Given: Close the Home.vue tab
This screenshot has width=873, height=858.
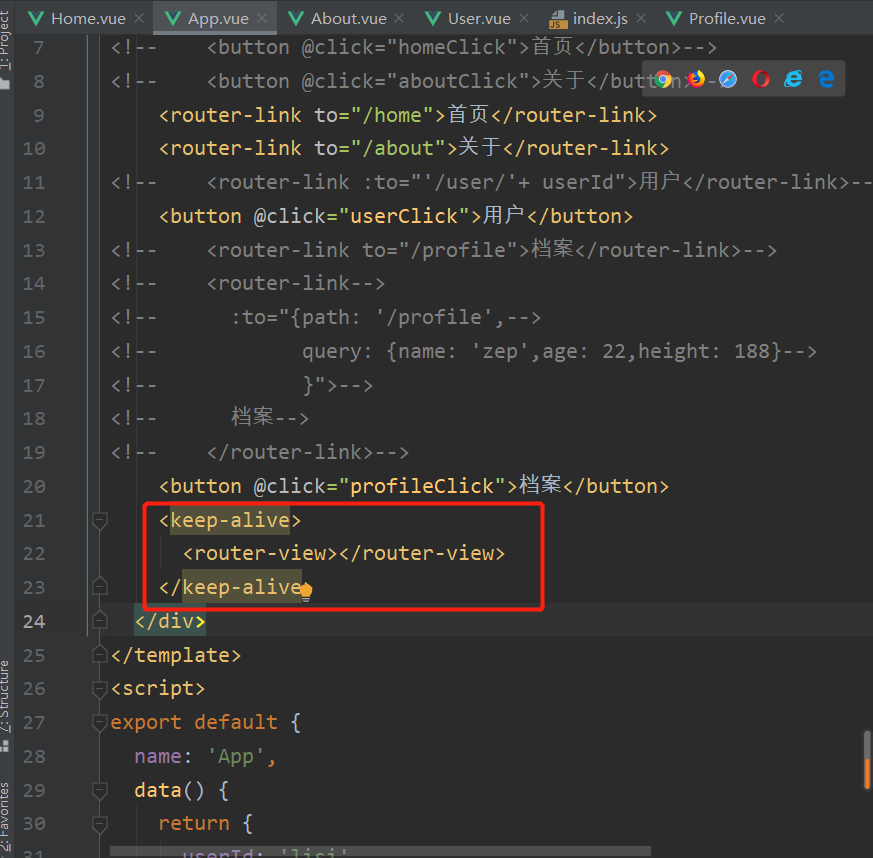Looking at the screenshot, I should point(139,18).
